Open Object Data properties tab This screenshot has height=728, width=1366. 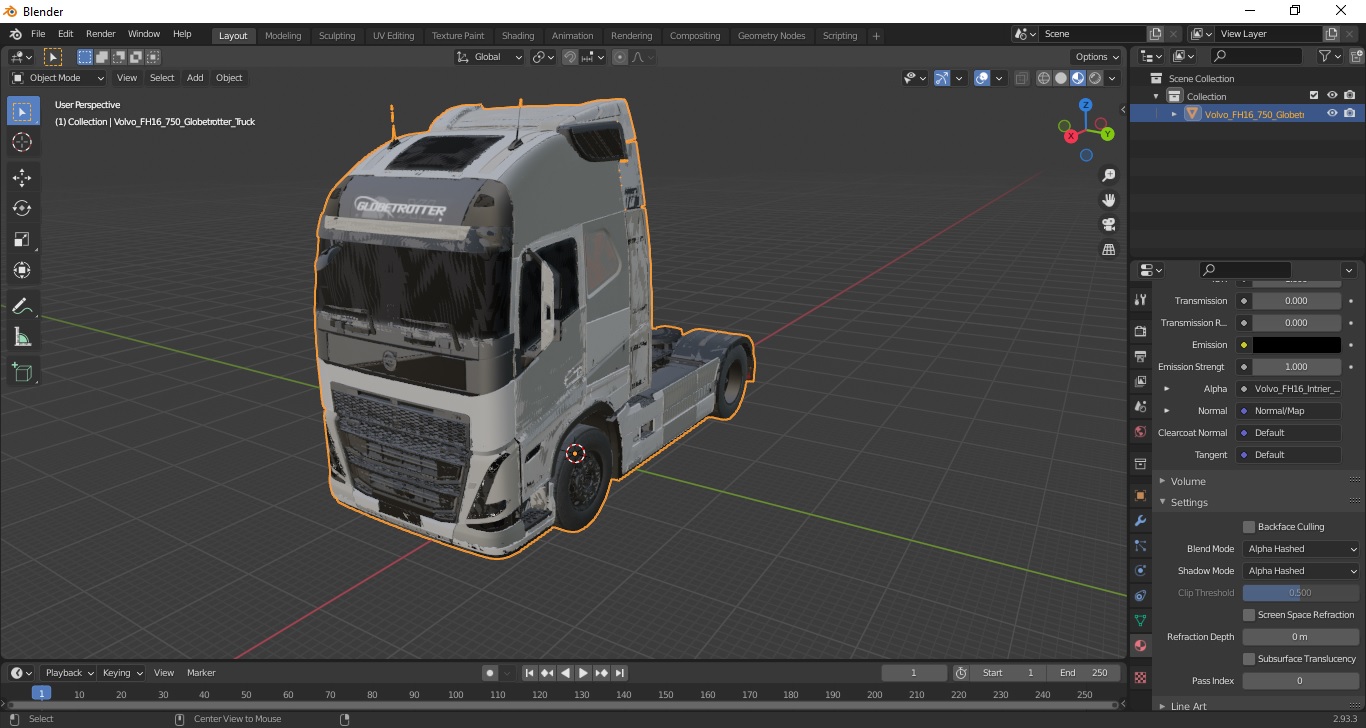pos(1140,620)
